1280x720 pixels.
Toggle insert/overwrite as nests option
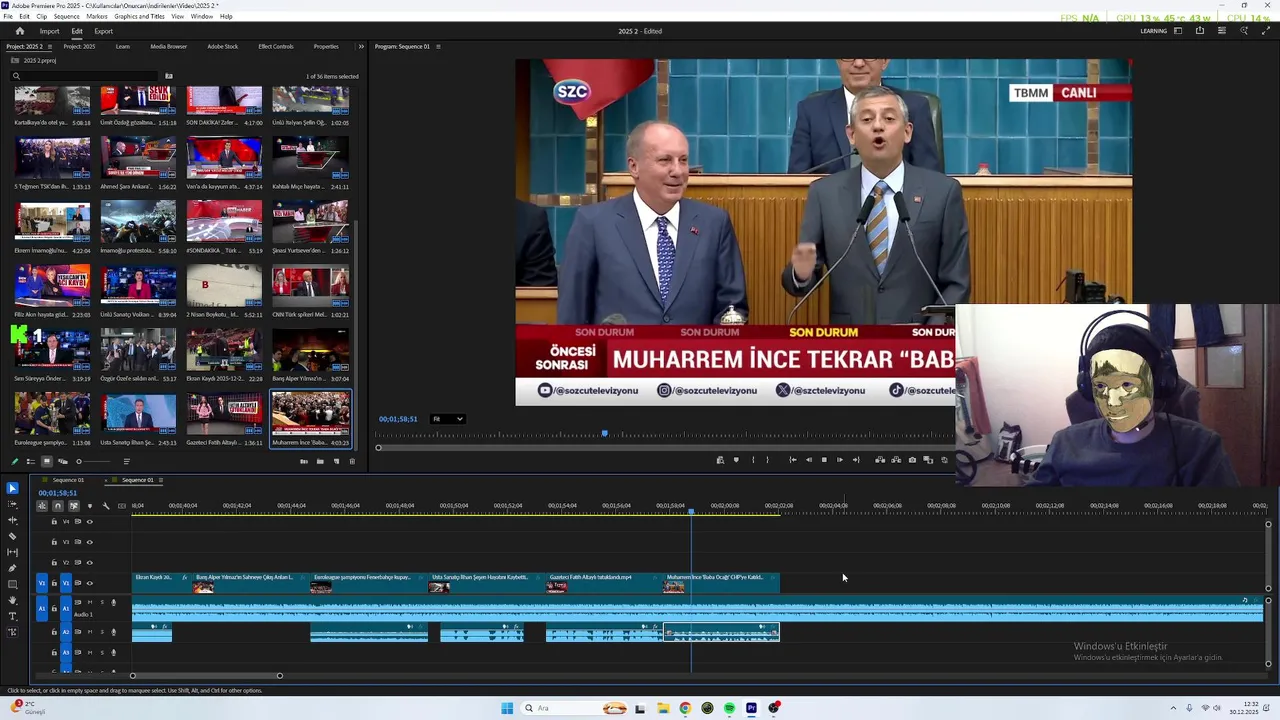tap(42, 506)
